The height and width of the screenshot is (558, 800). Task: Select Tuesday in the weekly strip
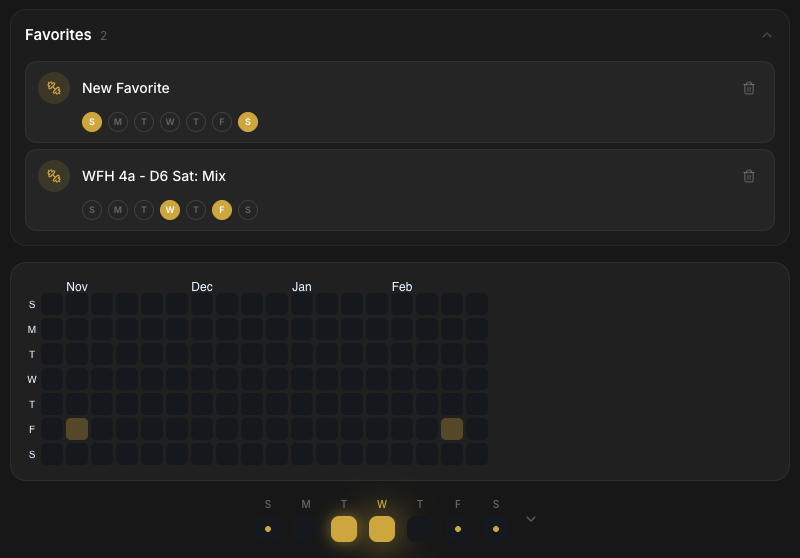(x=344, y=528)
